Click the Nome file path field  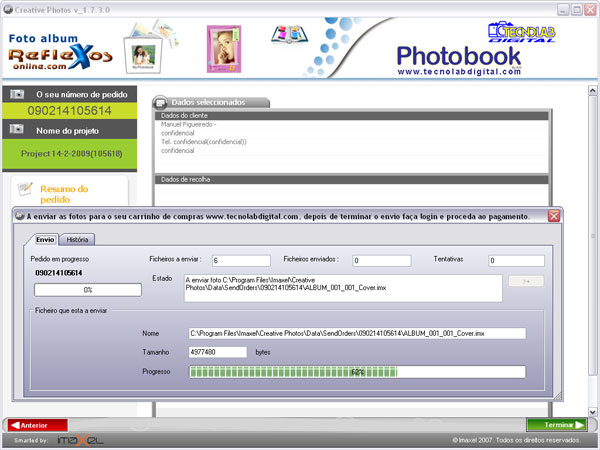click(x=356, y=333)
